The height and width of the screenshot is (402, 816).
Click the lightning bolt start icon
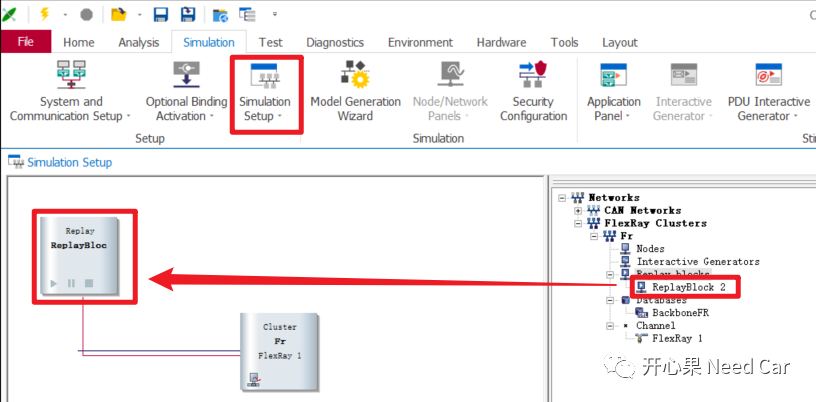(46, 14)
